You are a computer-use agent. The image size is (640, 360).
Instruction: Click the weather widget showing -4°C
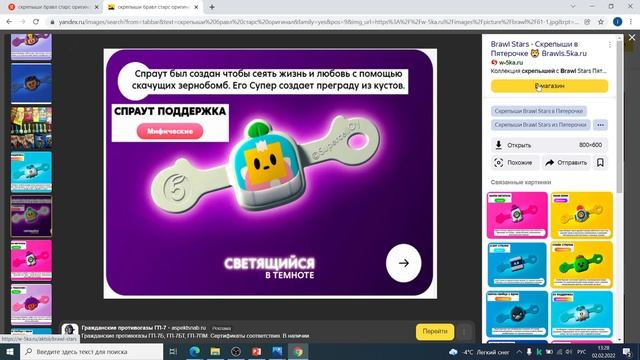pyautogui.click(x=479, y=352)
